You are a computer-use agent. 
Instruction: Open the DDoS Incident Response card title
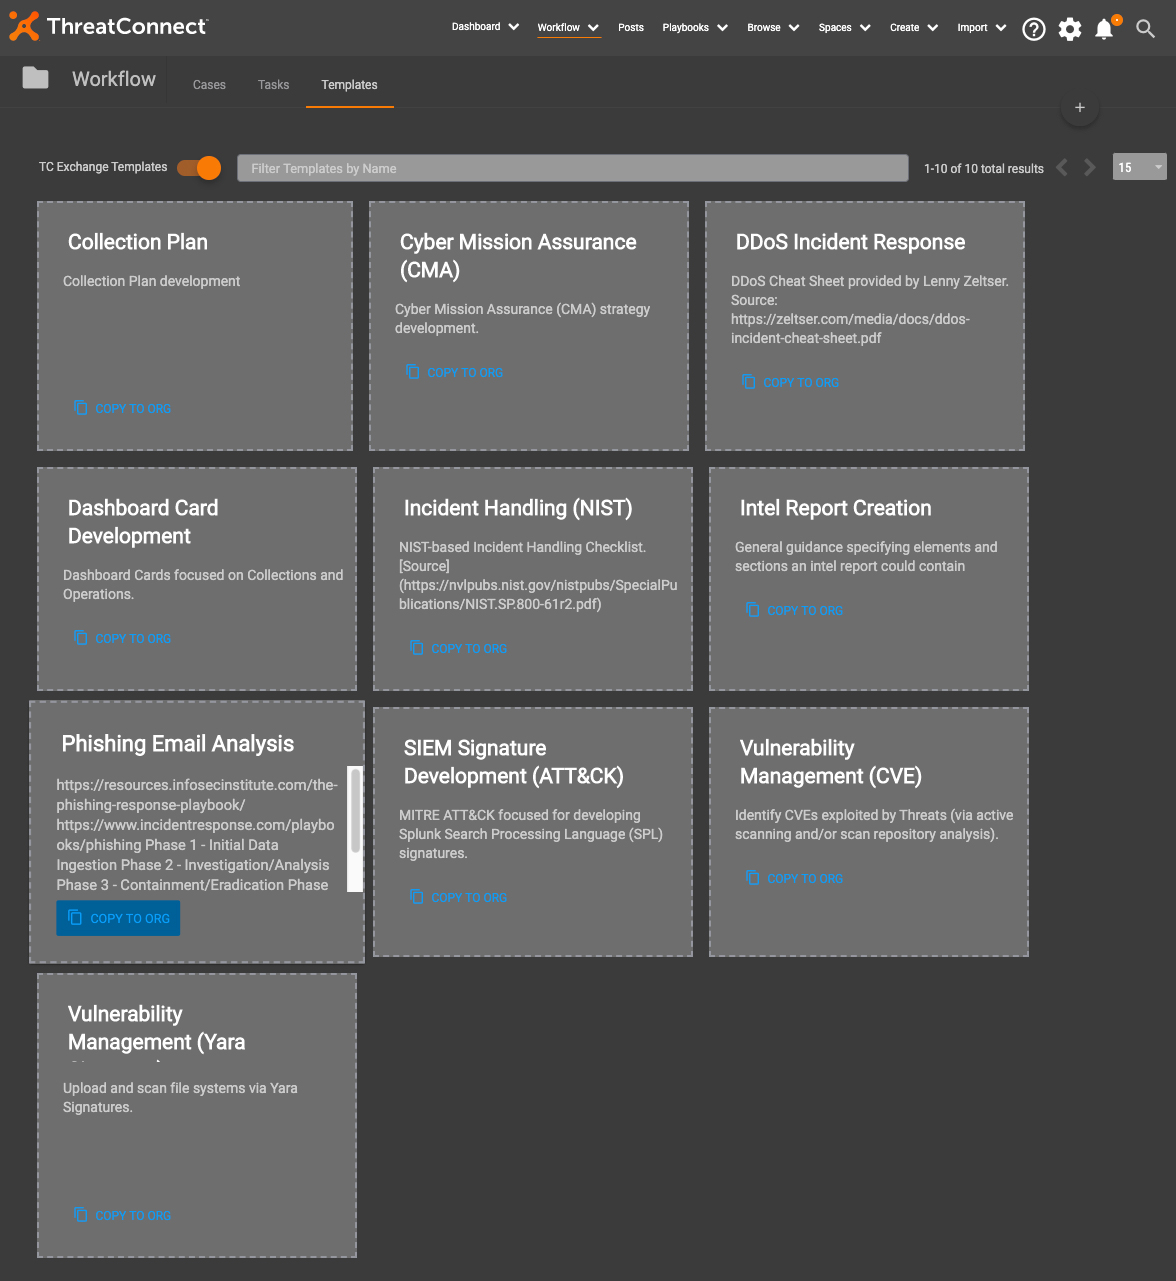[x=850, y=242]
